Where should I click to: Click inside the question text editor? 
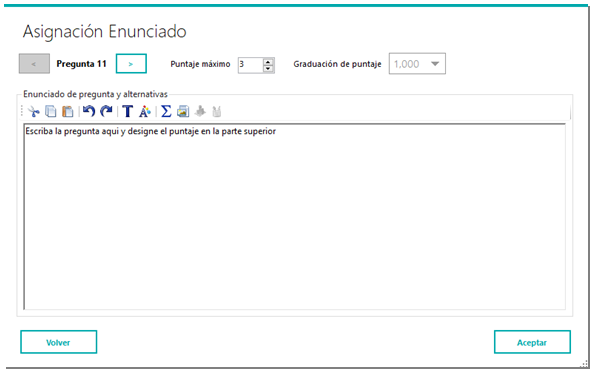pos(295,217)
